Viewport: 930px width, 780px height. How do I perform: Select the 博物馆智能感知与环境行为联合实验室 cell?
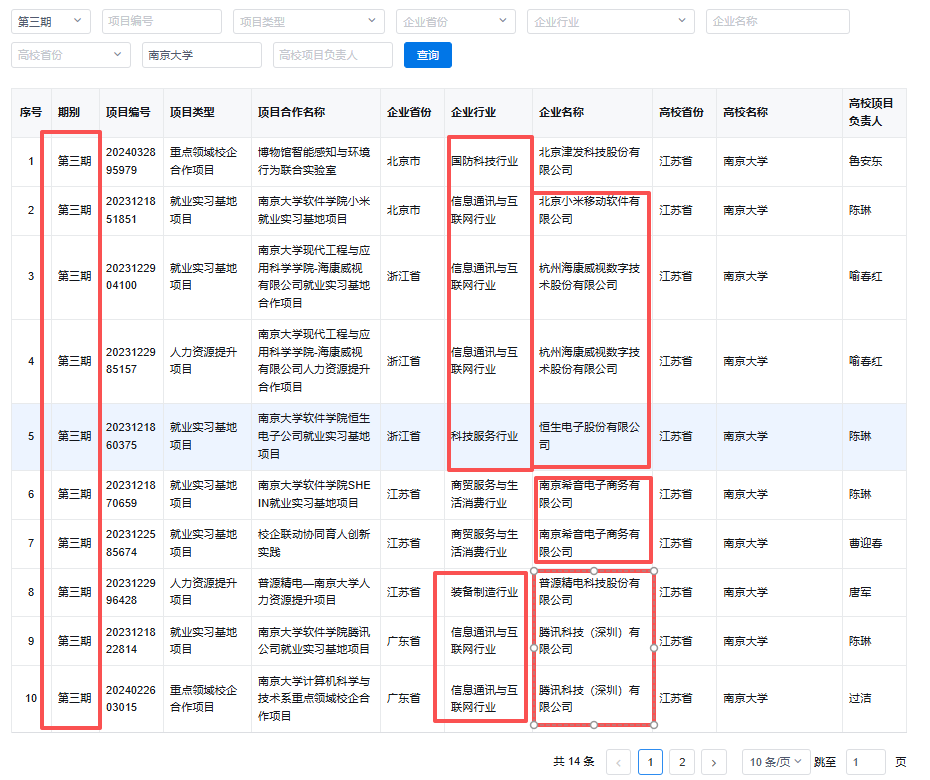(314, 161)
